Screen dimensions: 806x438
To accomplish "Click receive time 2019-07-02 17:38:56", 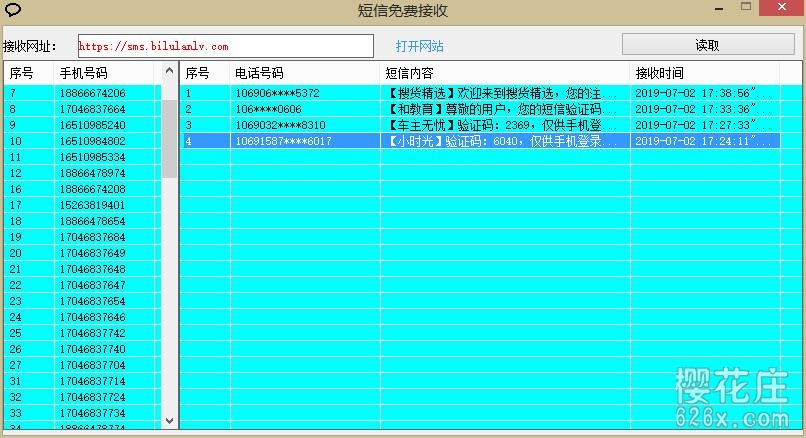I will pyautogui.click(x=703, y=93).
